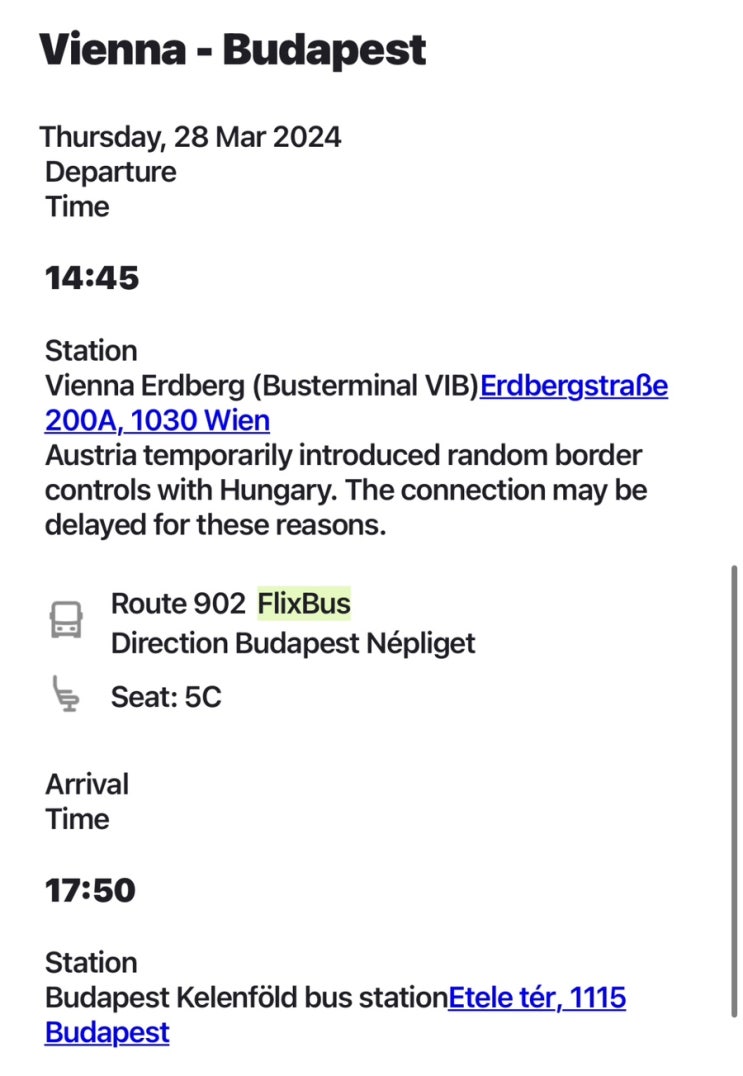The height and width of the screenshot is (1076, 743).
Task: Click the Vienna - Budapest heading
Action: (233, 49)
